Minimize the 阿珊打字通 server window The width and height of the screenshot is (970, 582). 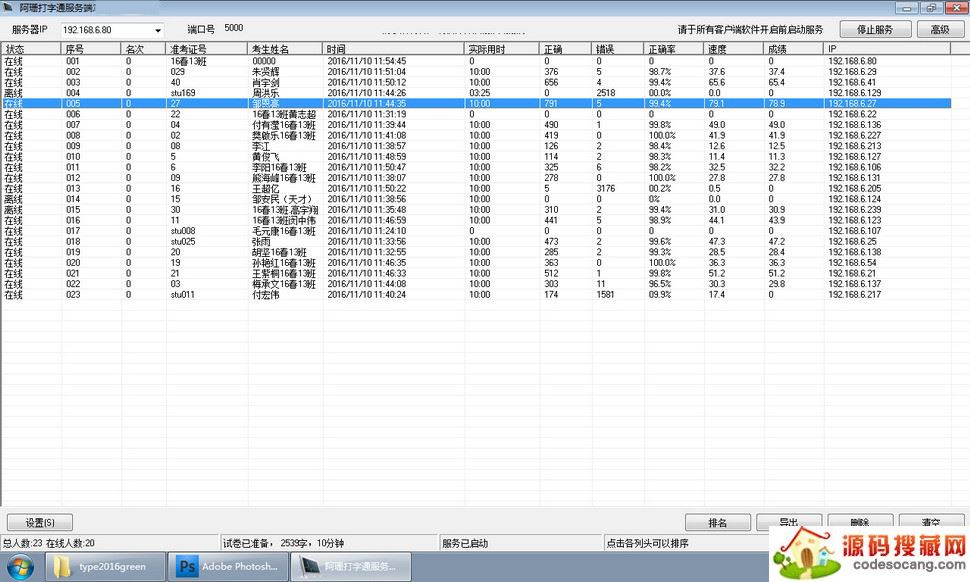tap(908, 7)
